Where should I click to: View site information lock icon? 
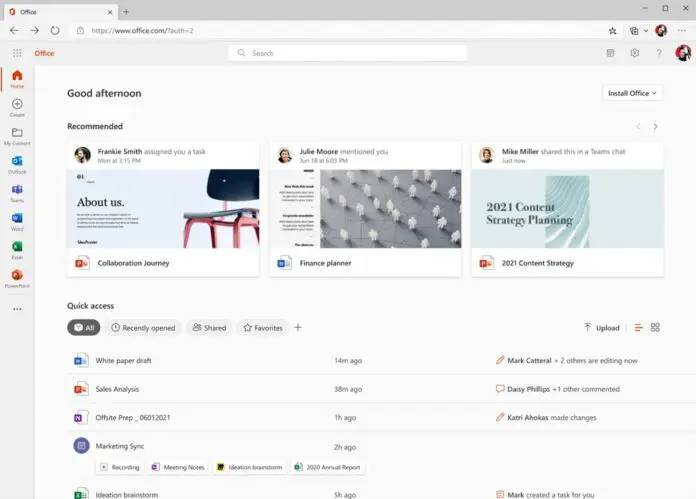click(80, 31)
